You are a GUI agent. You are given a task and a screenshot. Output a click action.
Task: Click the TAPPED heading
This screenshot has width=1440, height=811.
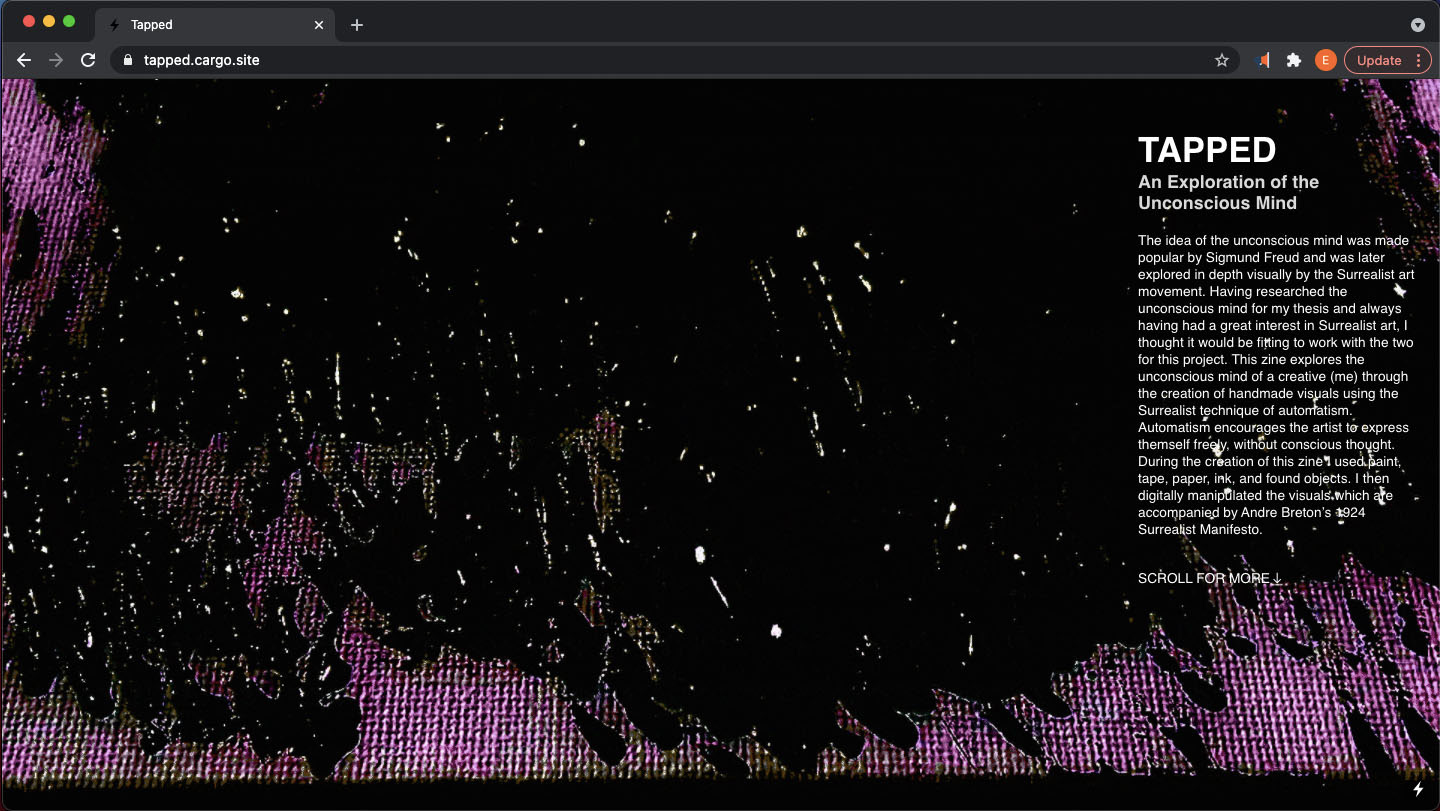(1207, 150)
